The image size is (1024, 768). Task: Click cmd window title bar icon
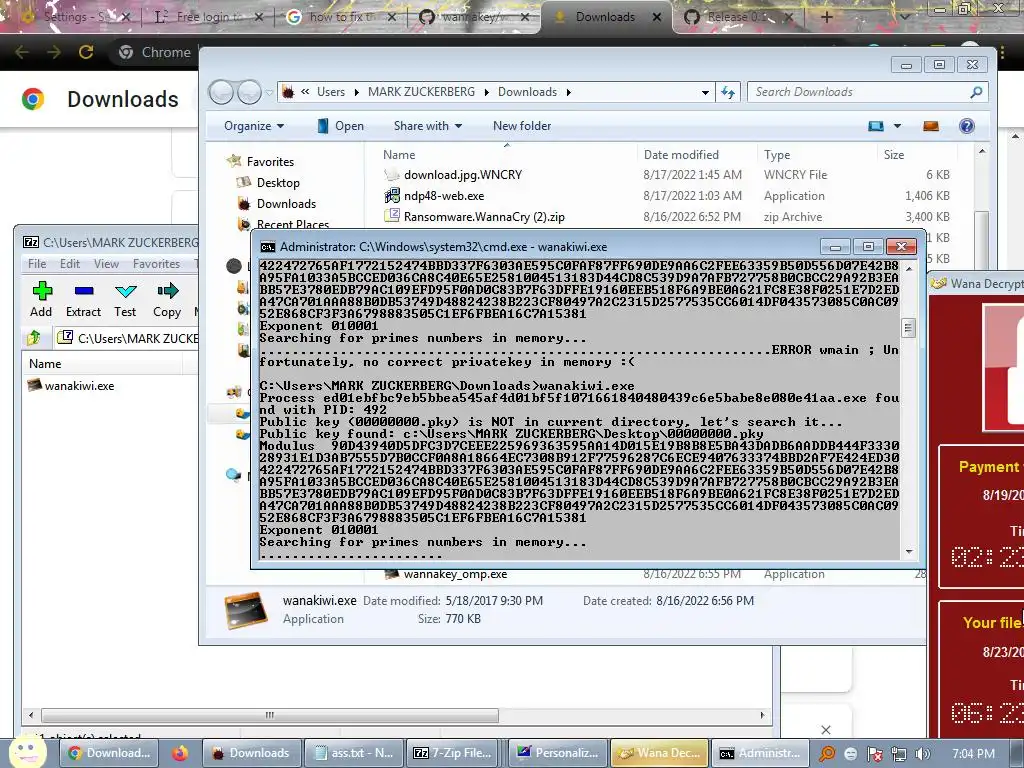click(268, 247)
